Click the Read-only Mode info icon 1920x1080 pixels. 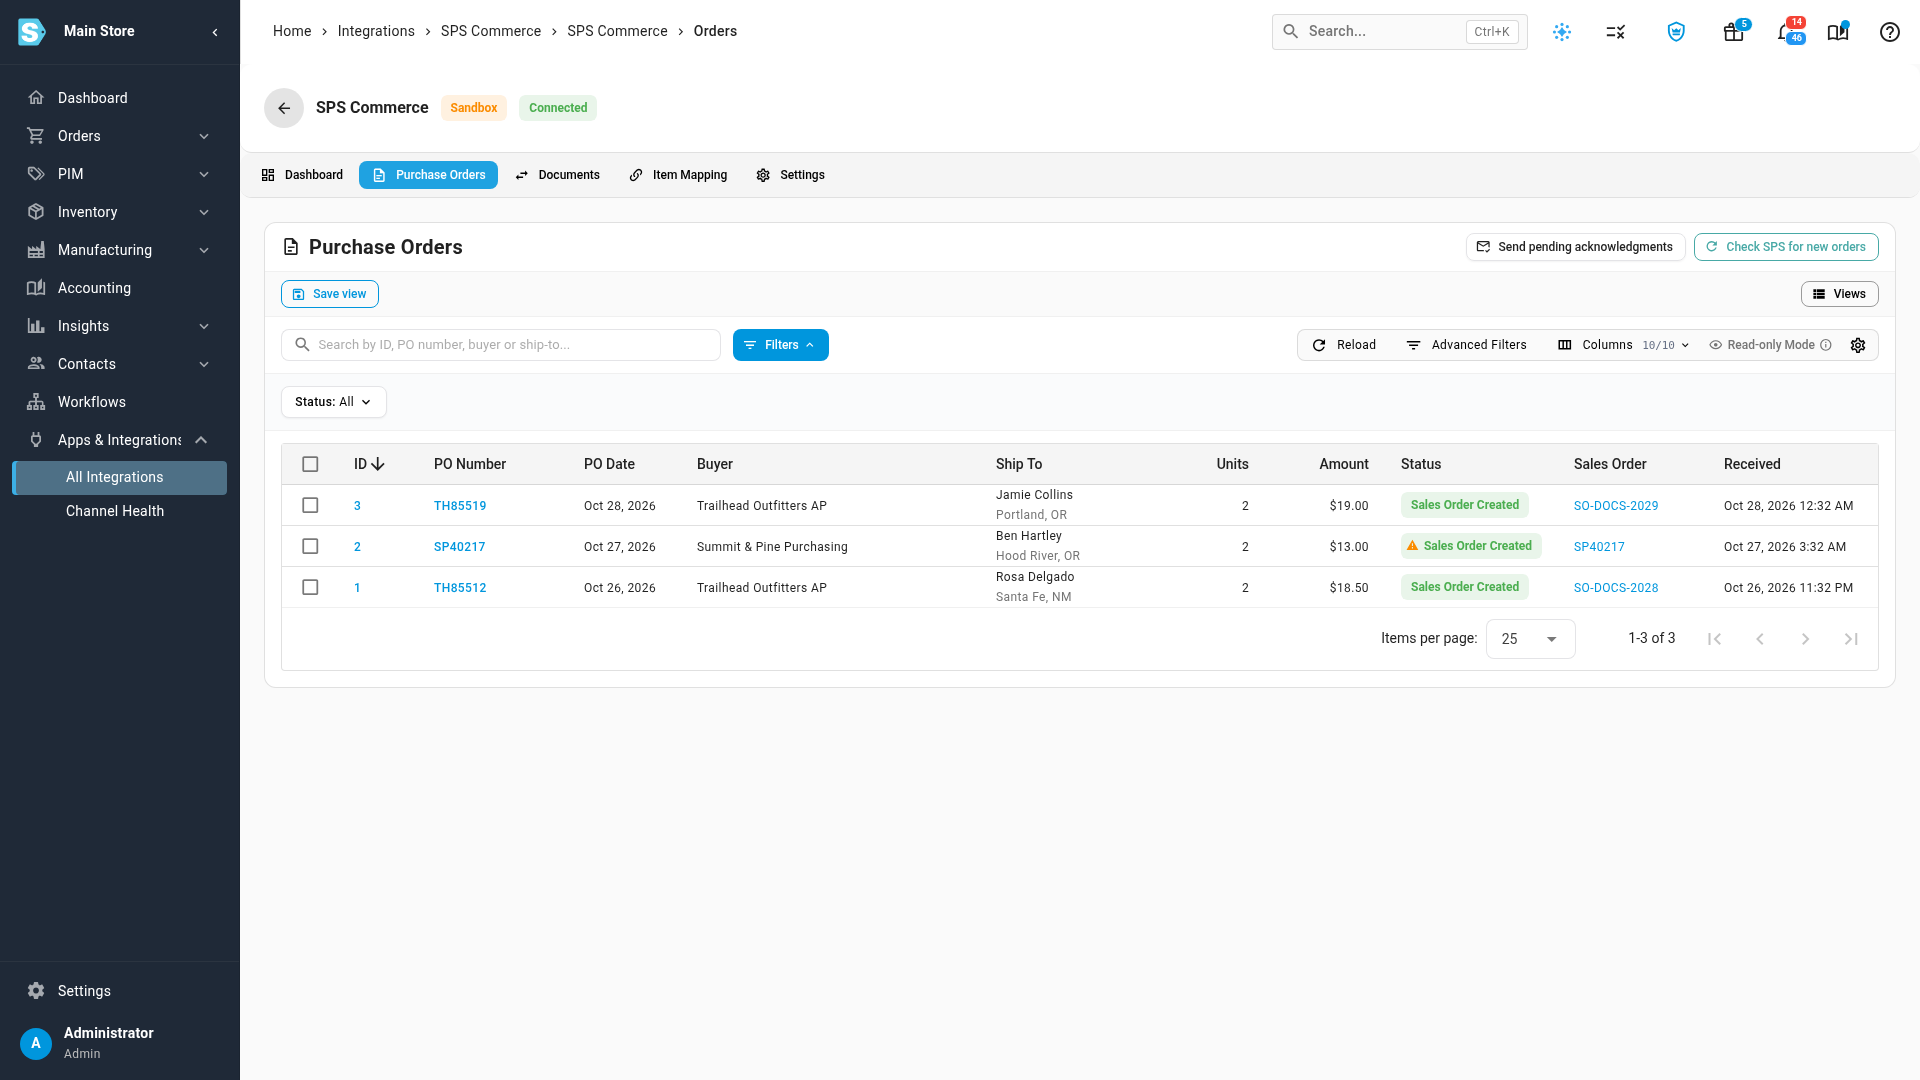(x=1826, y=345)
